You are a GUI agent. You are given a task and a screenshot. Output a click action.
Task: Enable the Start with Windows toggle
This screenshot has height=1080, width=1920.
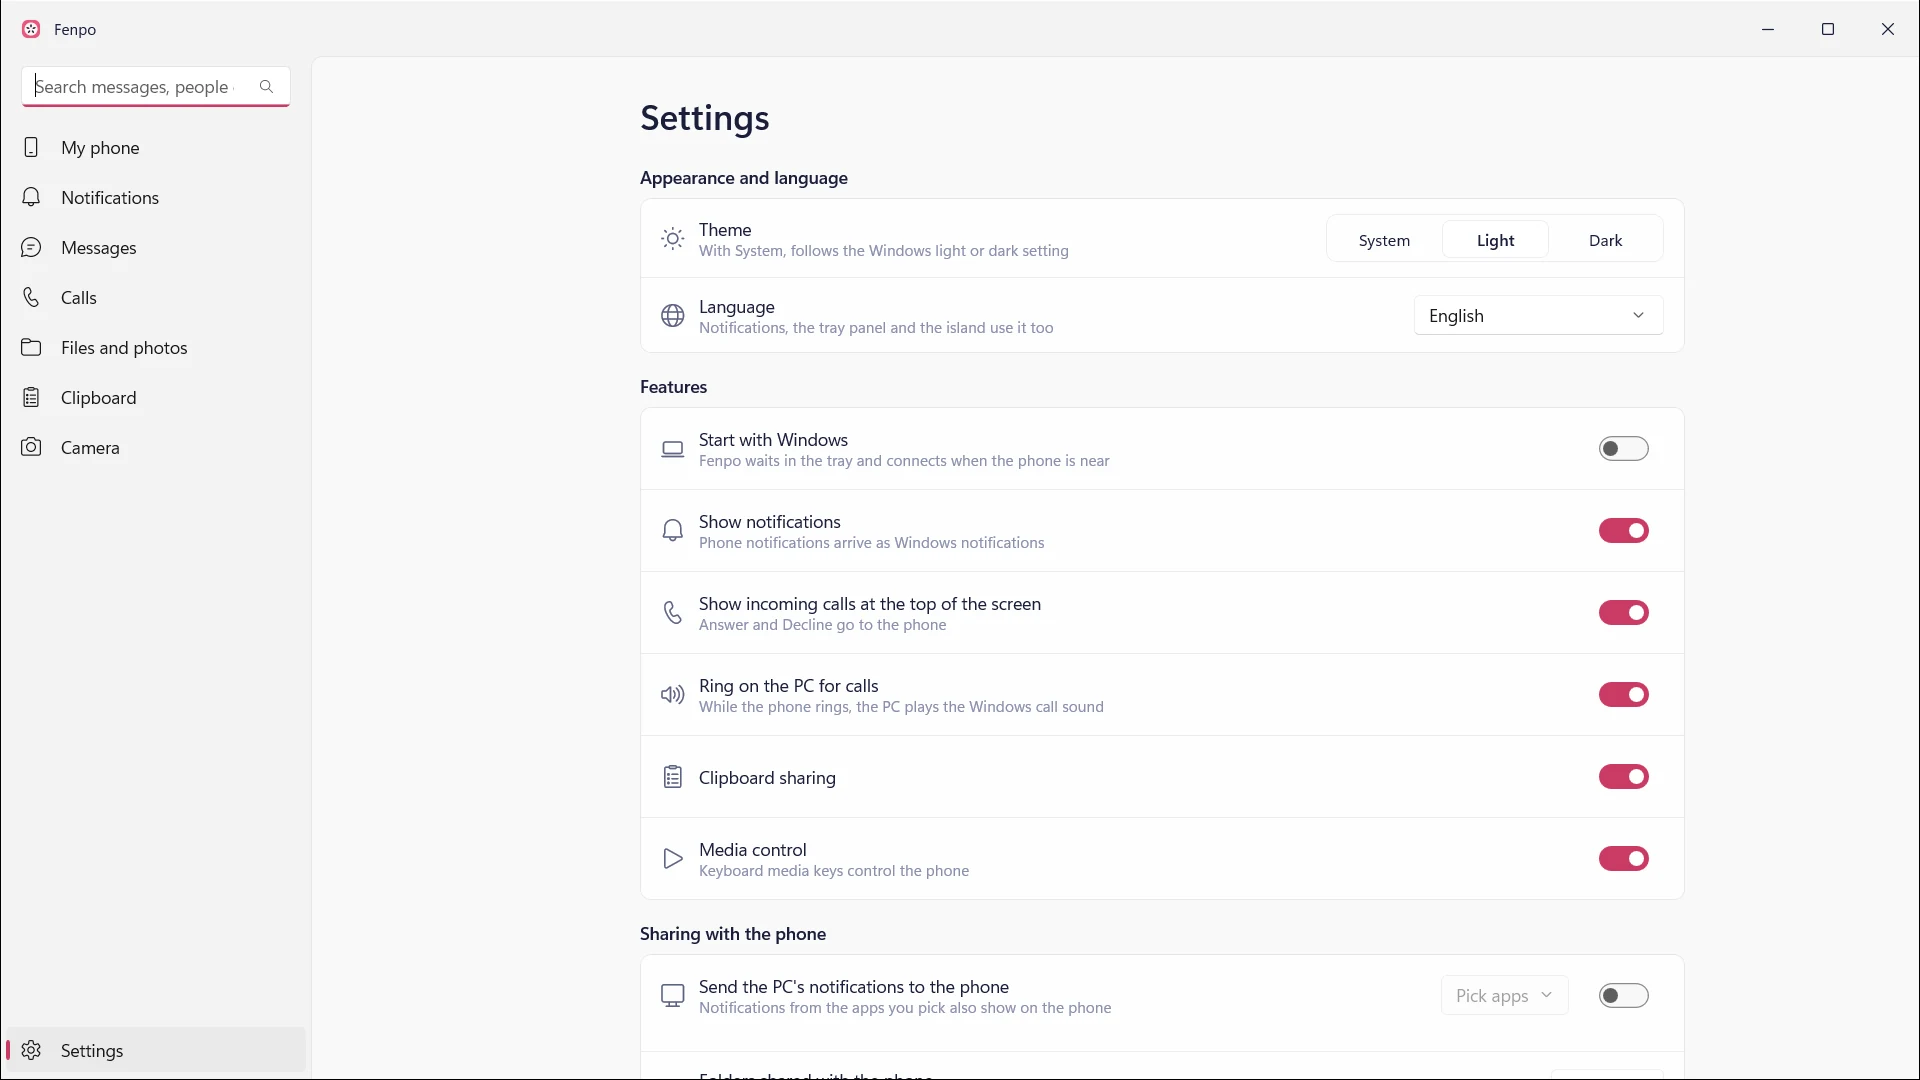click(x=1623, y=449)
